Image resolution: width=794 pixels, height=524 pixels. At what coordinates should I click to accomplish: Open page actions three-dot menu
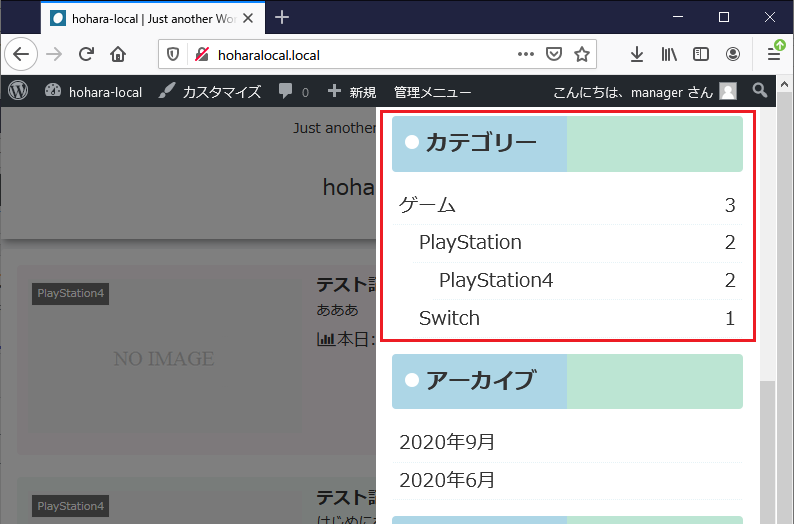click(526, 55)
